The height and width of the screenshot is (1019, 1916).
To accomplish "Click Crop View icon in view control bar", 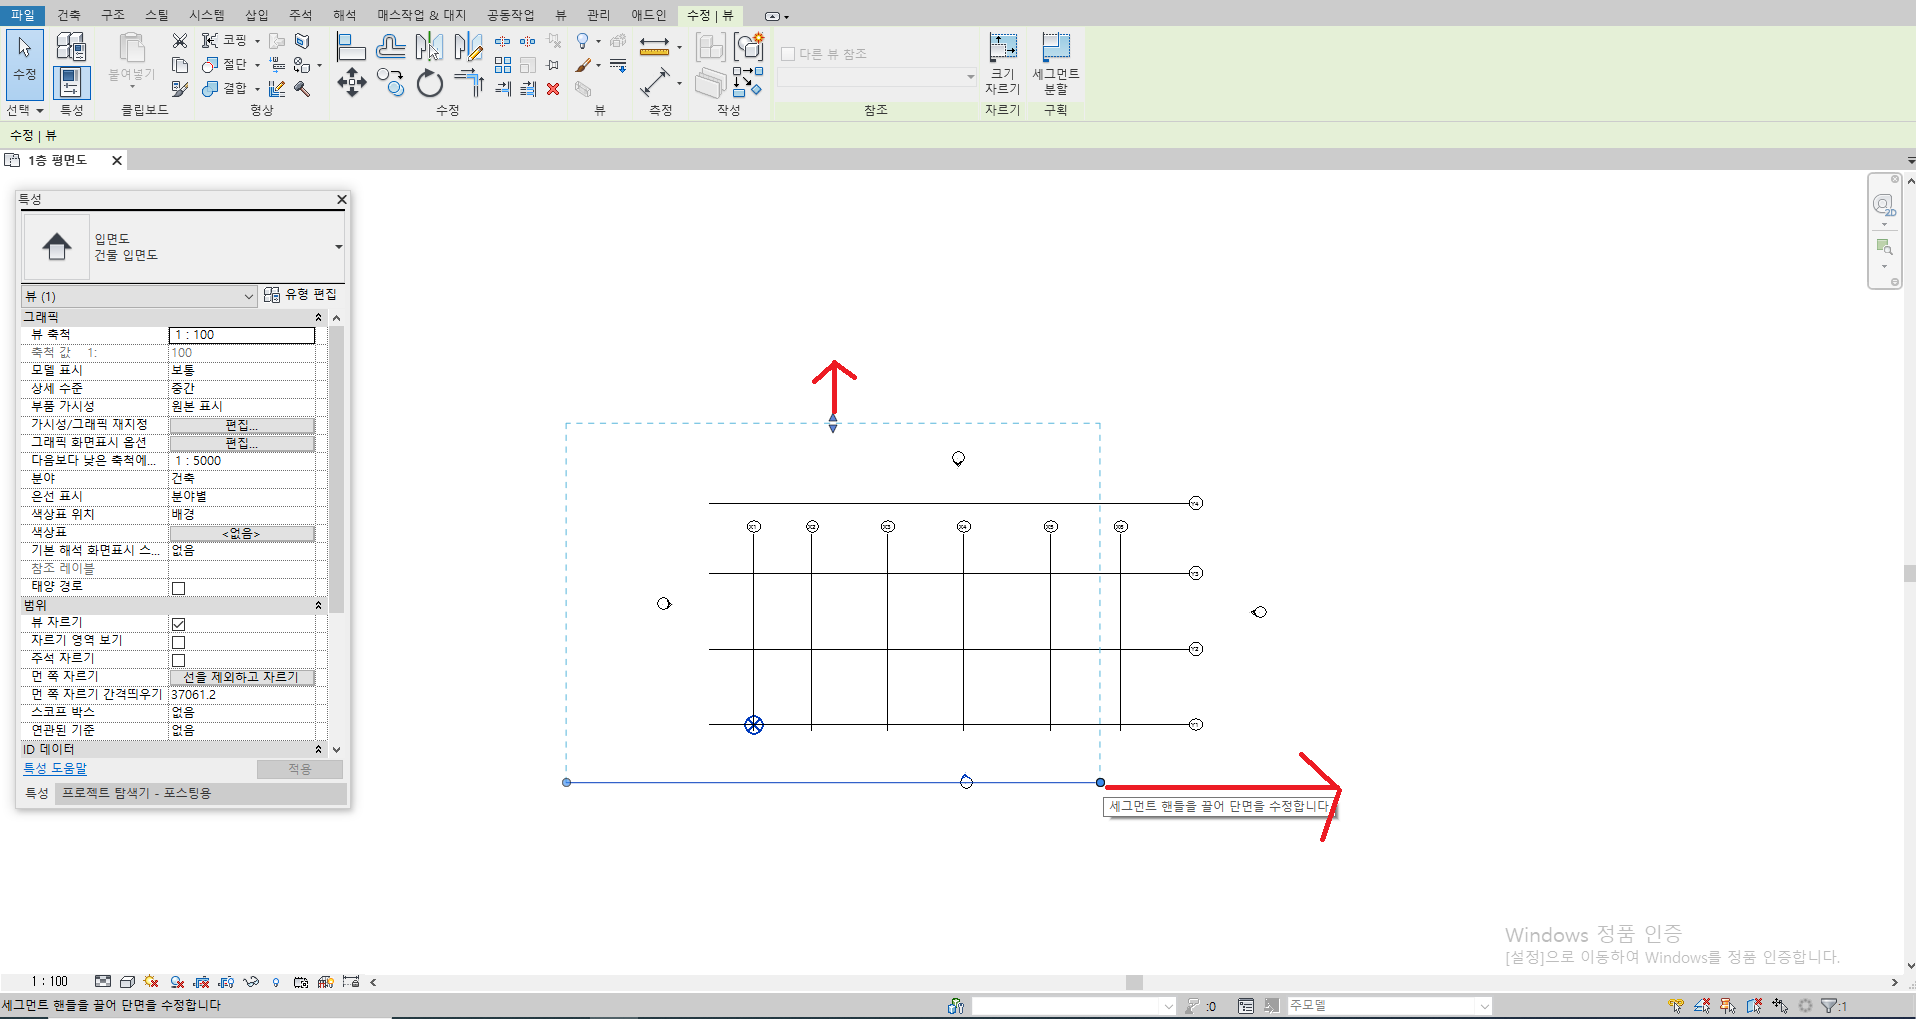I will click(201, 982).
